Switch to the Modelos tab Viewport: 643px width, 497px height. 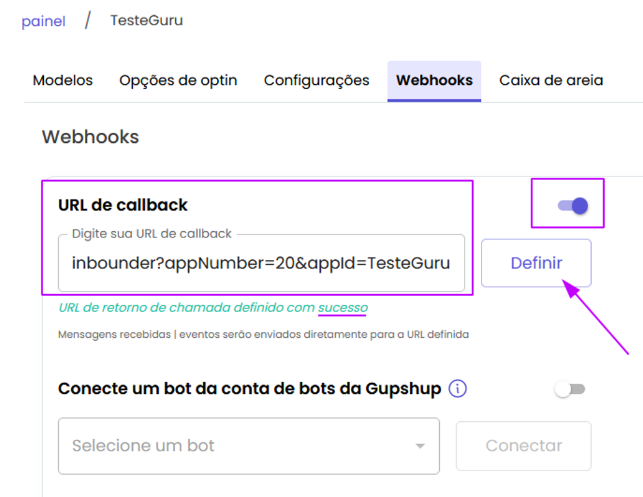click(x=63, y=80)
